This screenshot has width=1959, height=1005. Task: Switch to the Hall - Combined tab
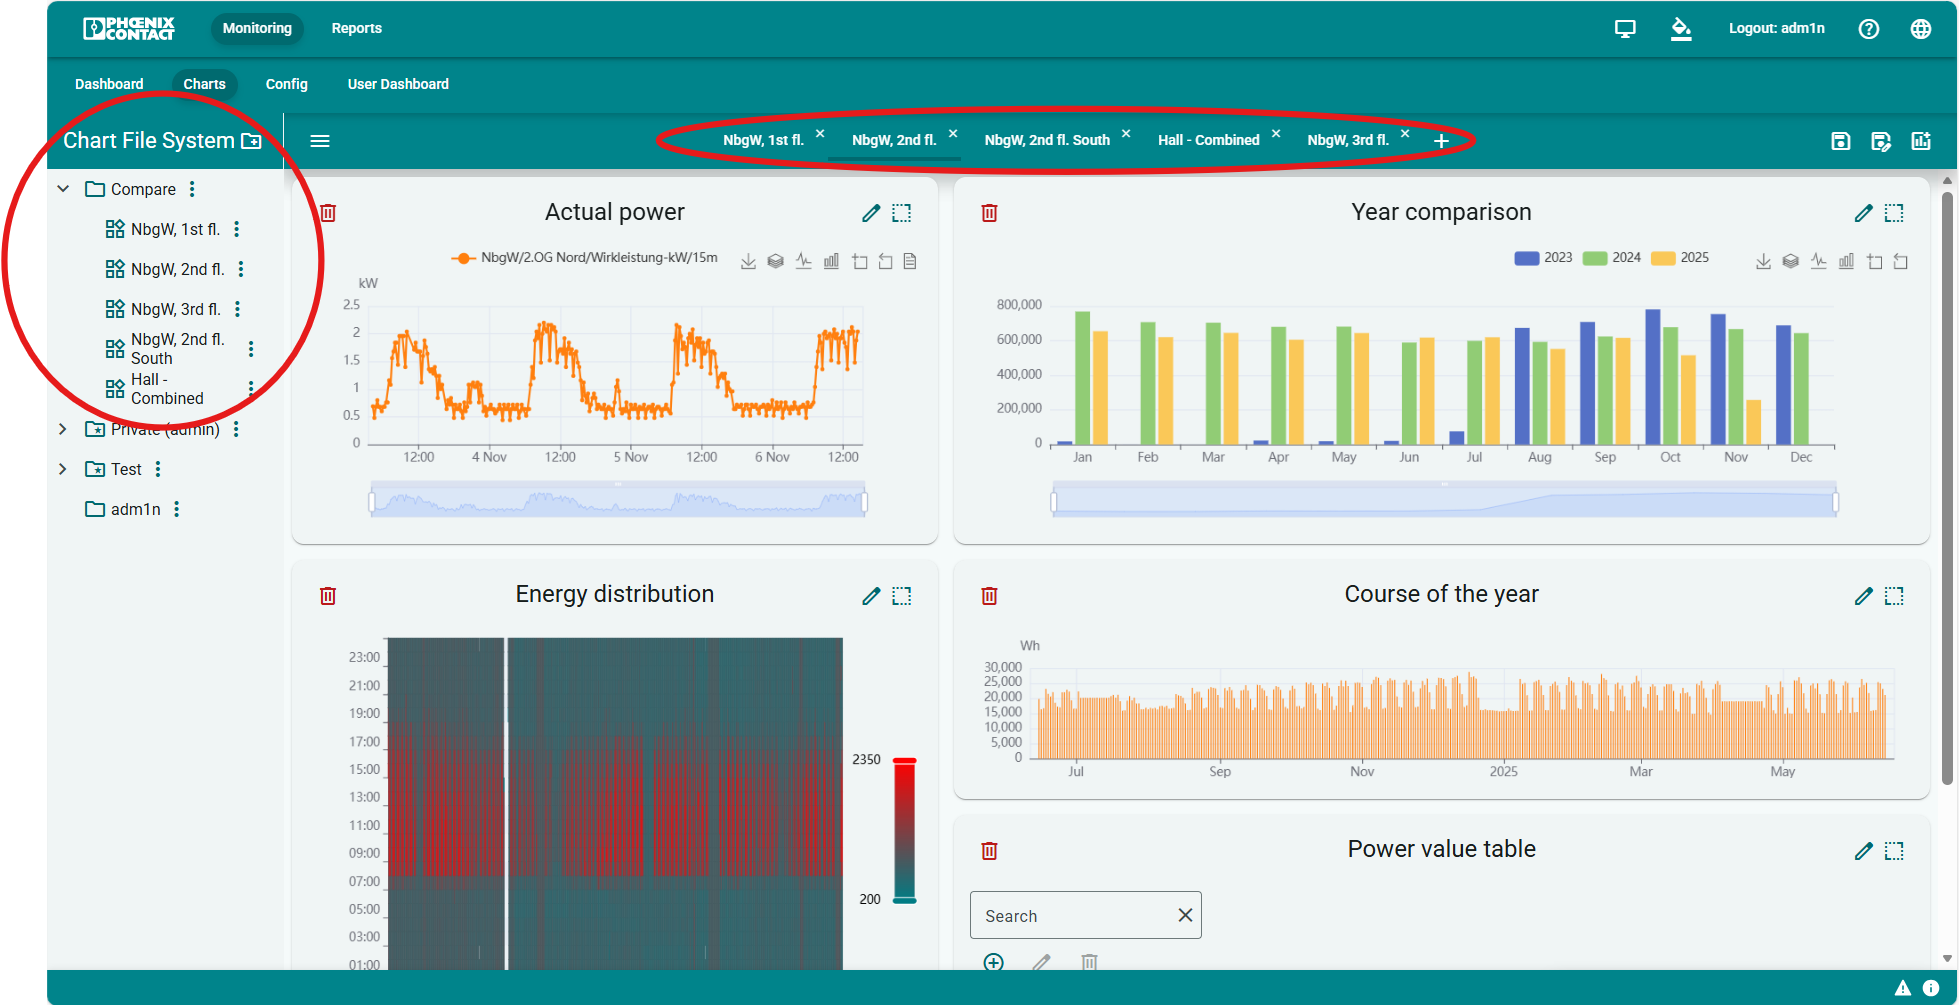pos(1208,141)
